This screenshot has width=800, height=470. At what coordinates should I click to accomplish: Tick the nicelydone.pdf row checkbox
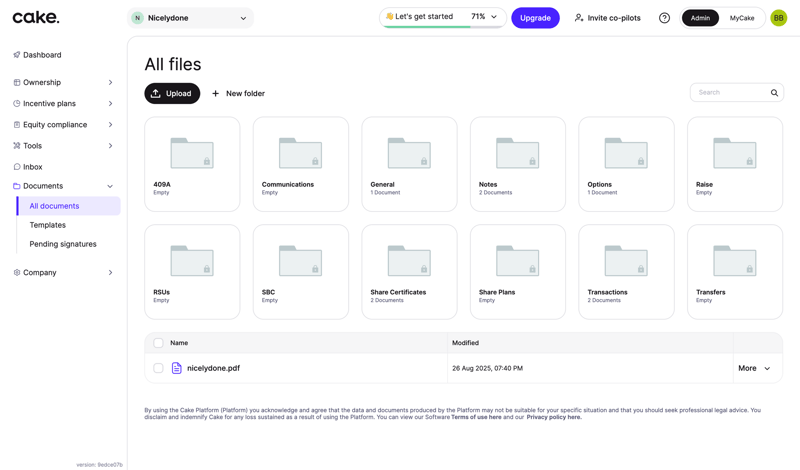(158, 368)
